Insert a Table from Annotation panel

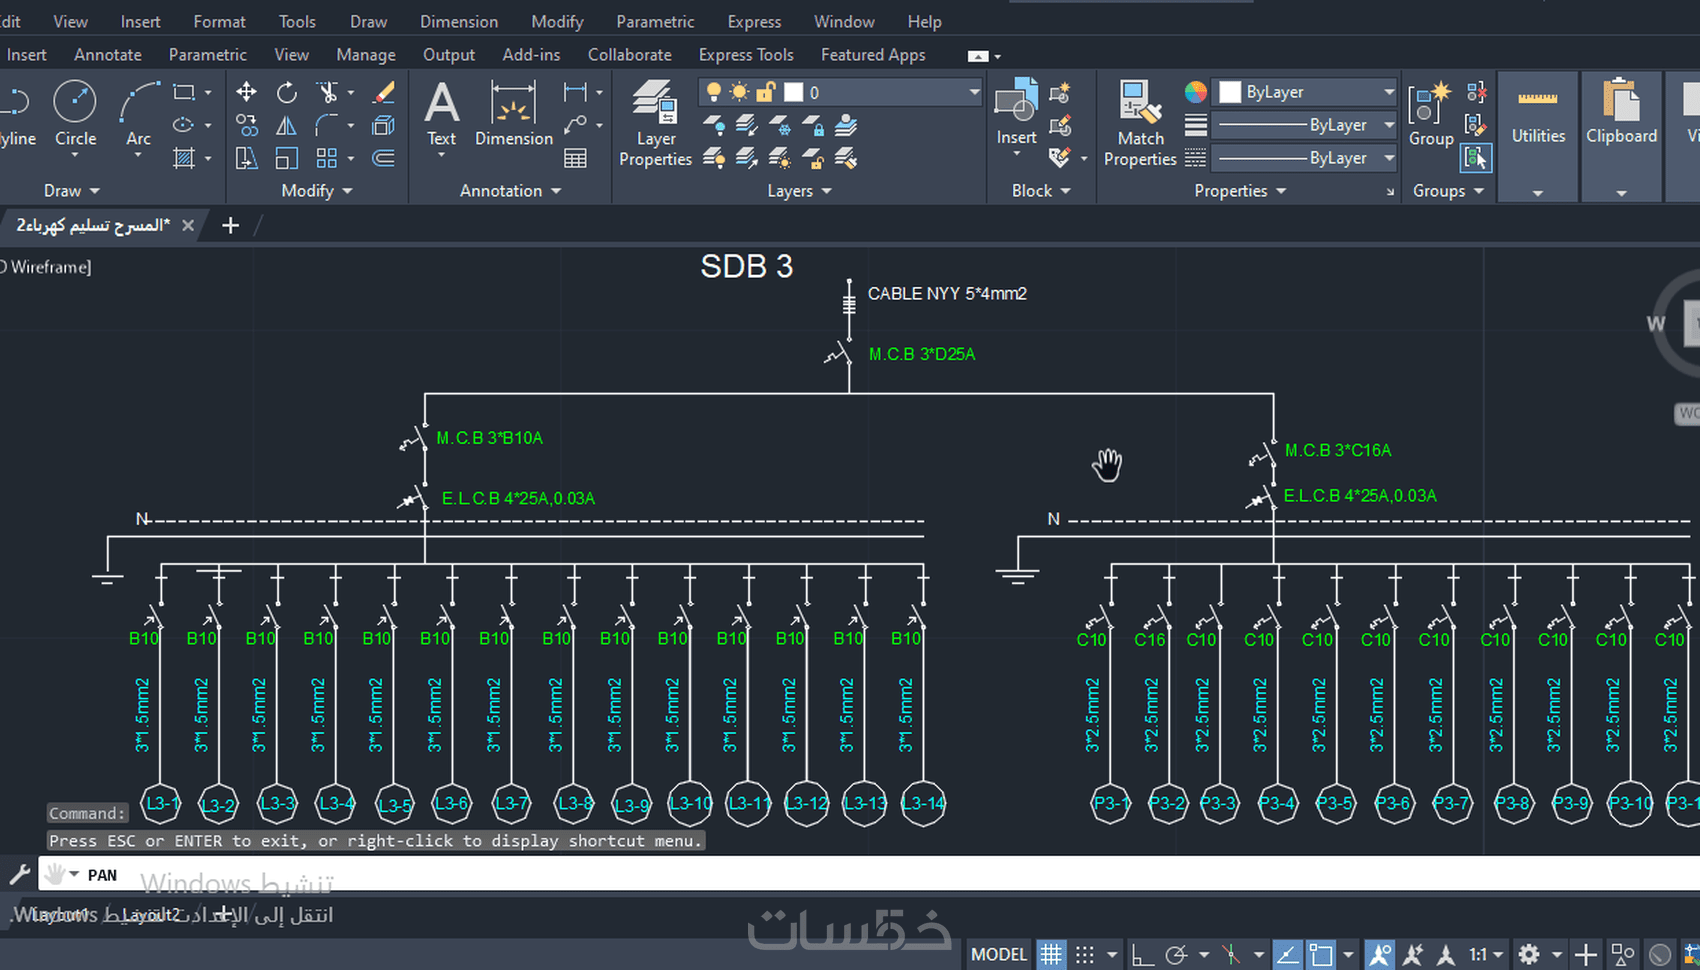click(x=575, y=158)
